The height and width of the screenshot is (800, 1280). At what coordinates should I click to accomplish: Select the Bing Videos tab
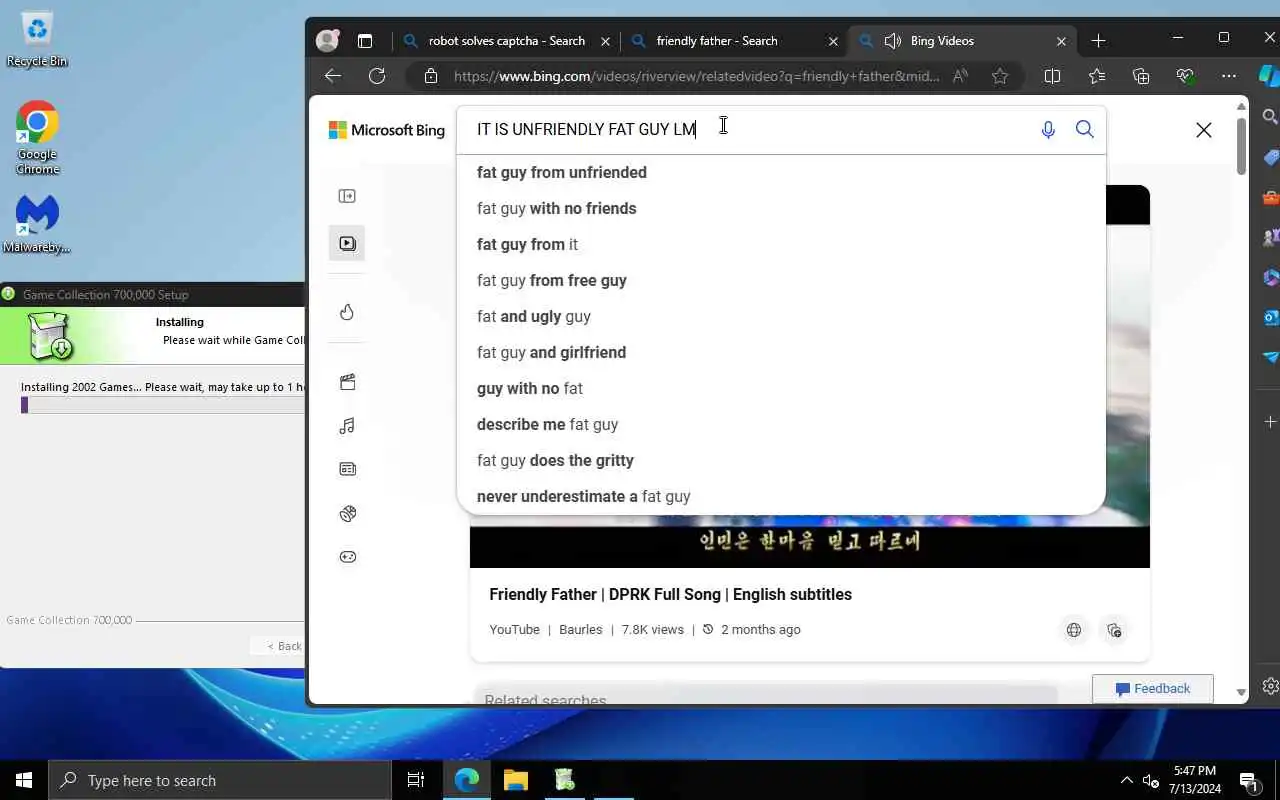pyautogui.click(x=942, y=41)
